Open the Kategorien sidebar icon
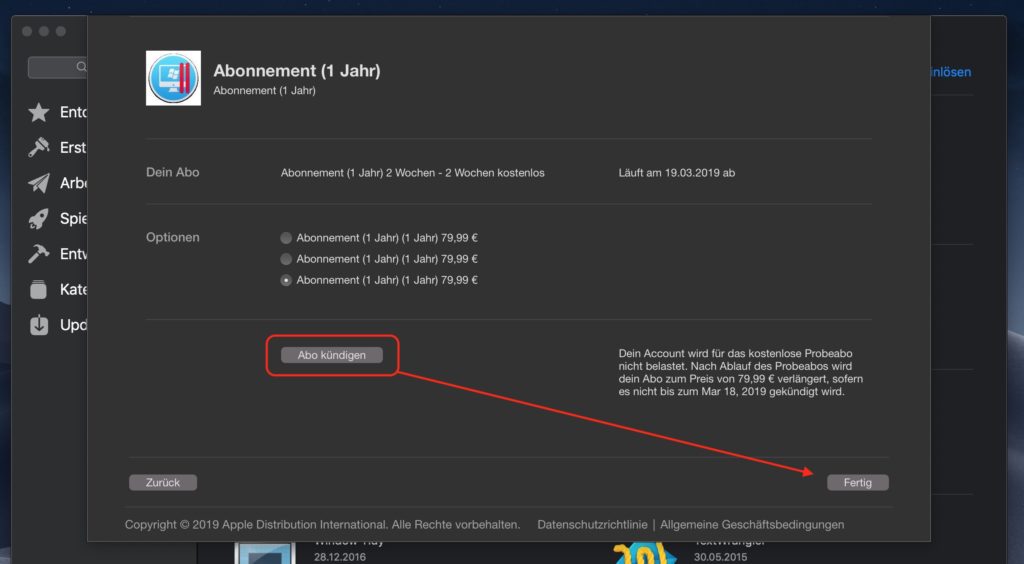Image resolution: width=1024 pixels, height=564 pixels. point(39,289)
